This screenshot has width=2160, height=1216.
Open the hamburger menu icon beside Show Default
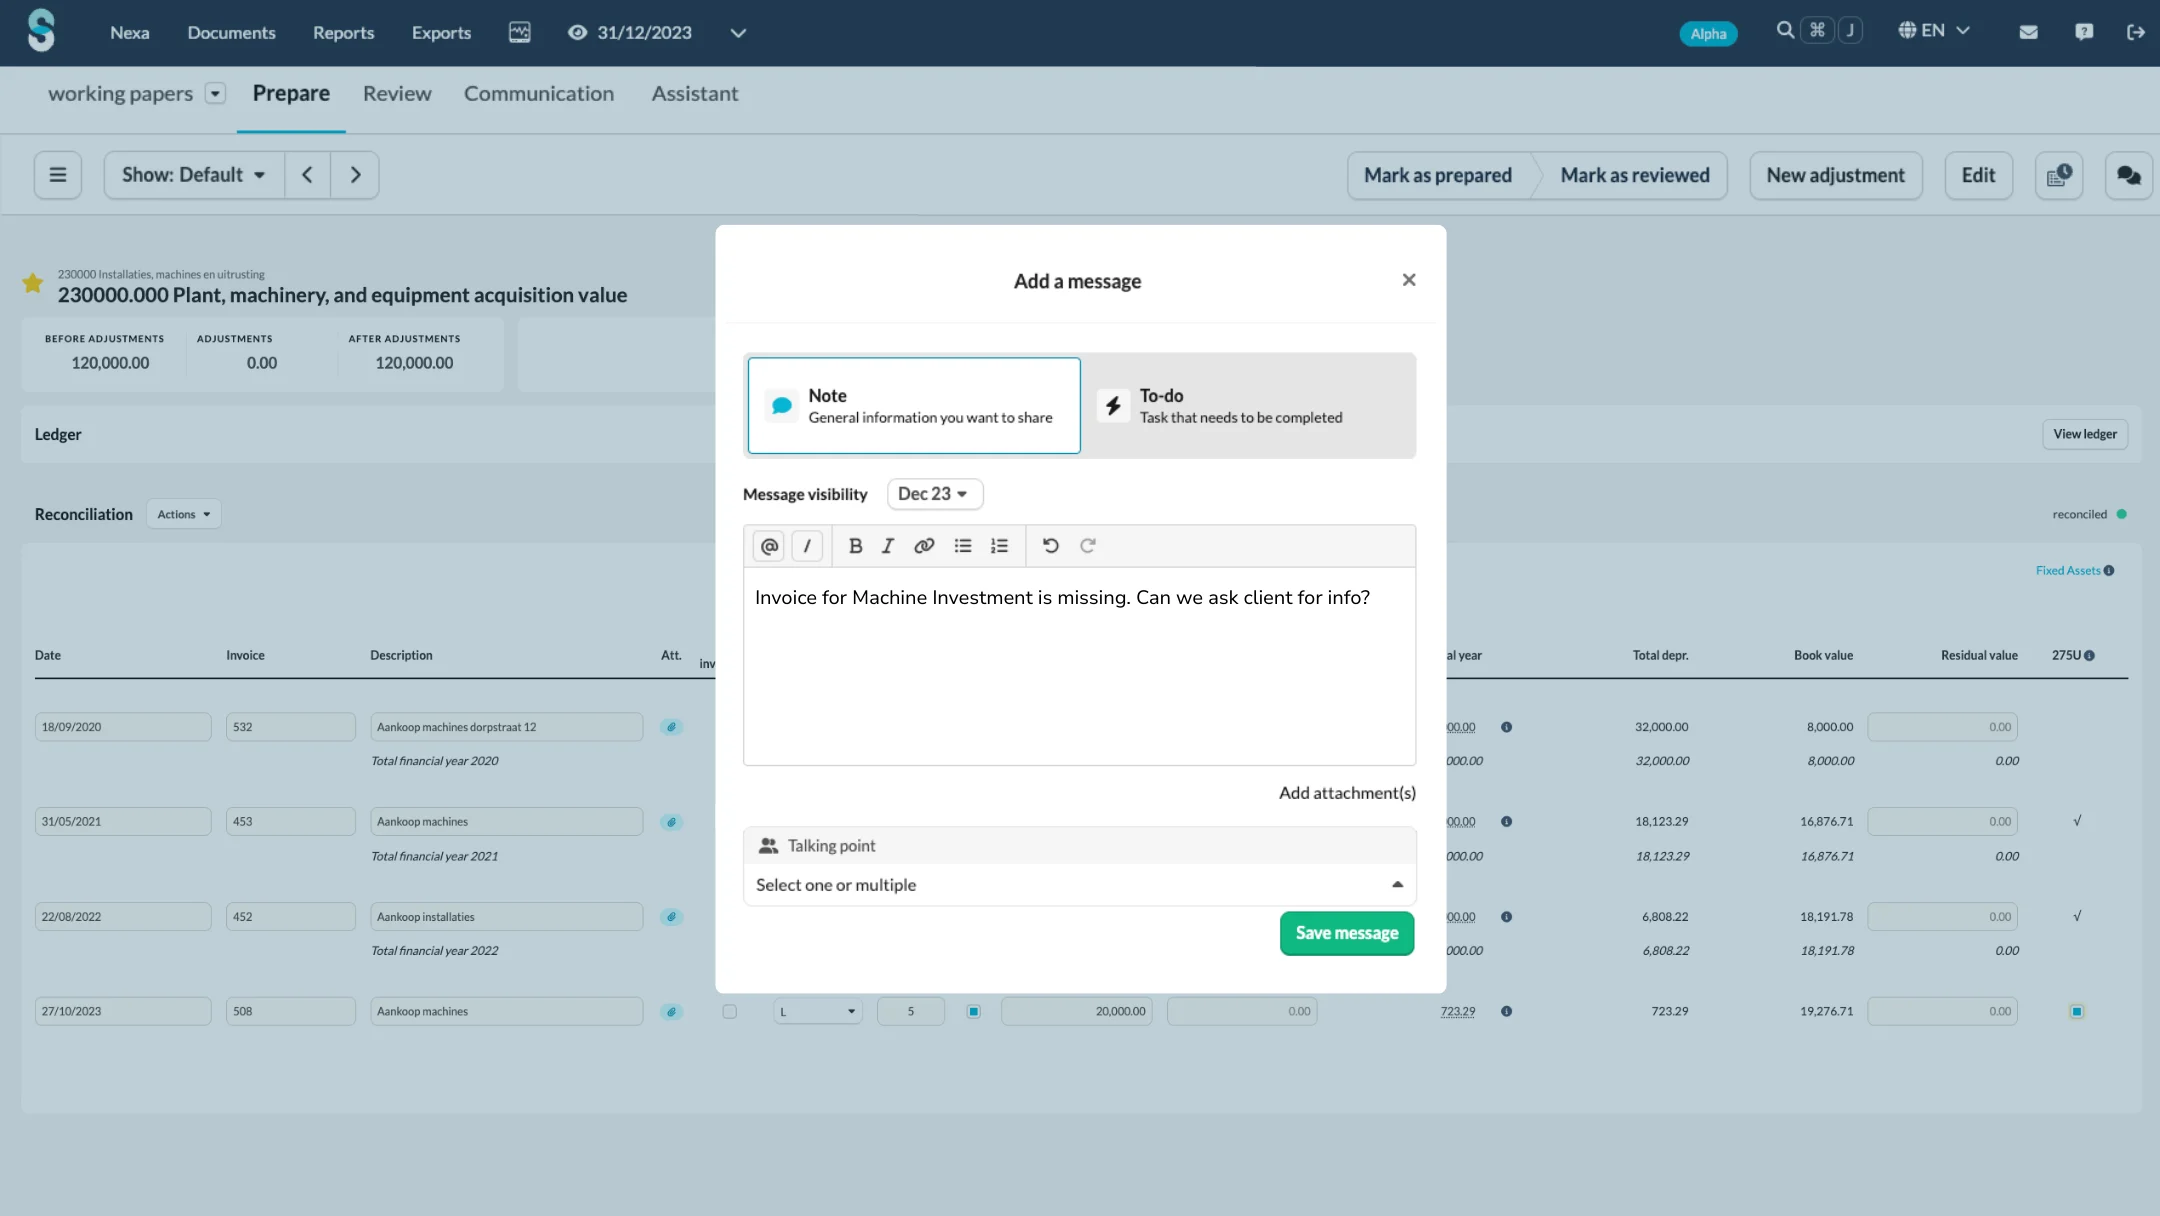[58, 175]
